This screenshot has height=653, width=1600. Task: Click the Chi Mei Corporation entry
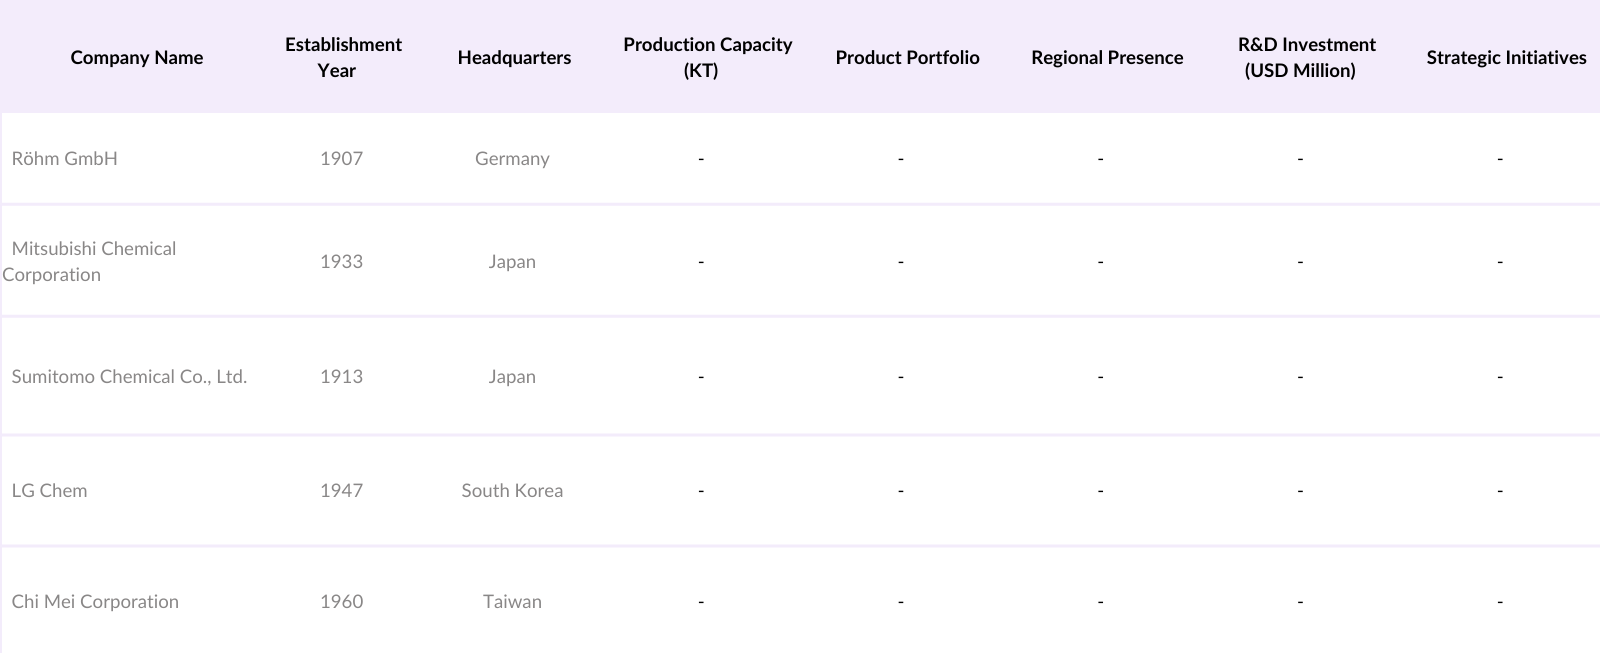[95, 602]
